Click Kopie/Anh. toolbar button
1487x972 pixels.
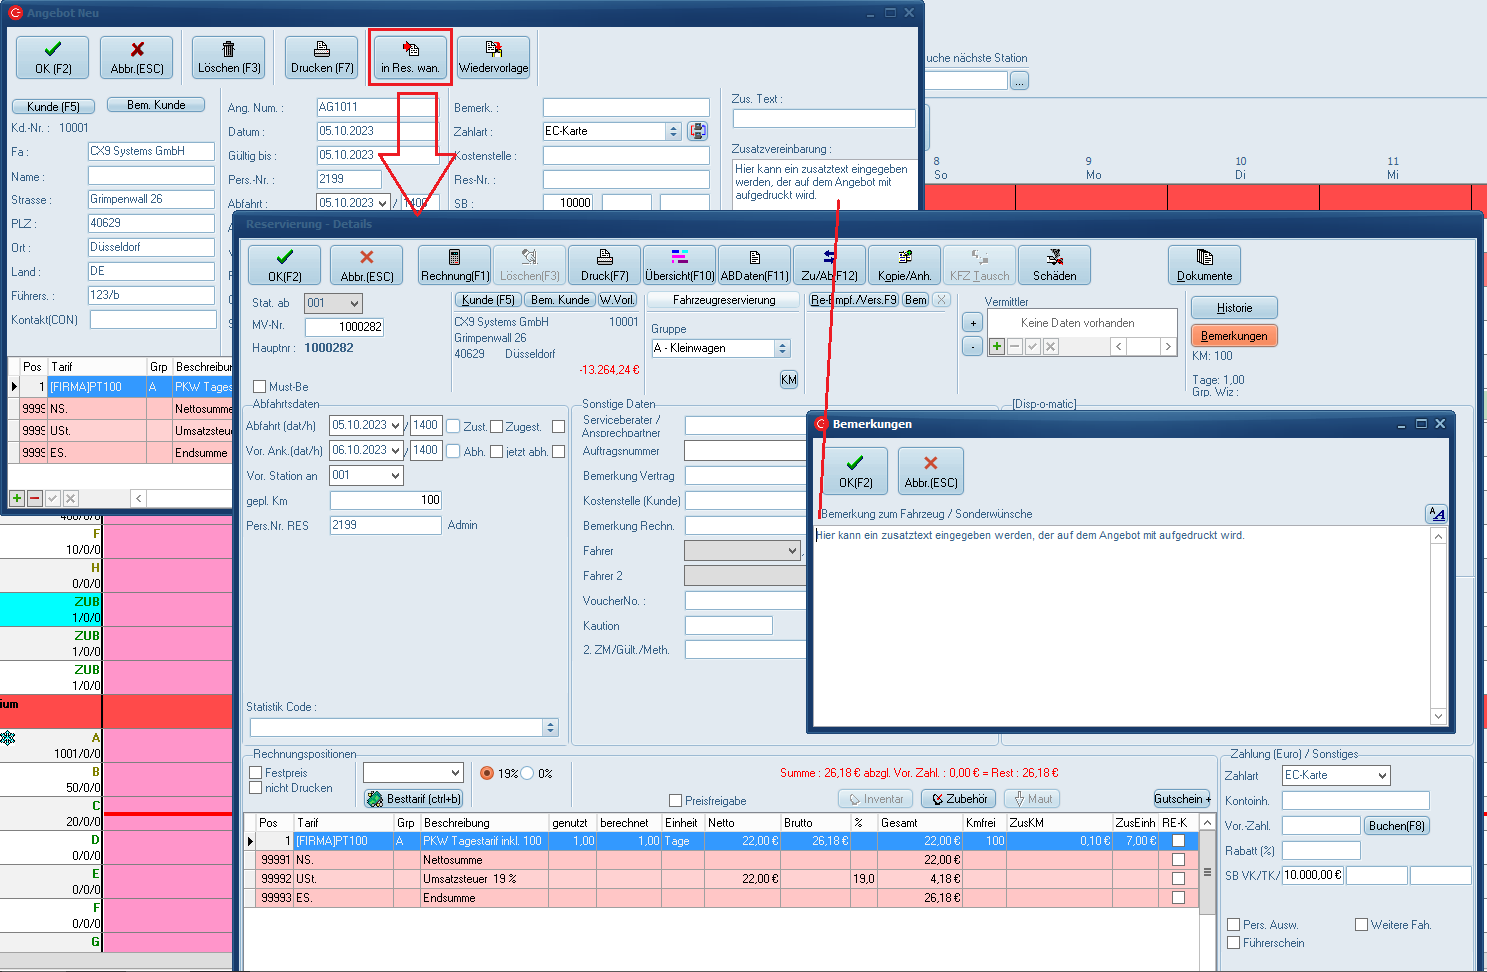coord(904,265)
